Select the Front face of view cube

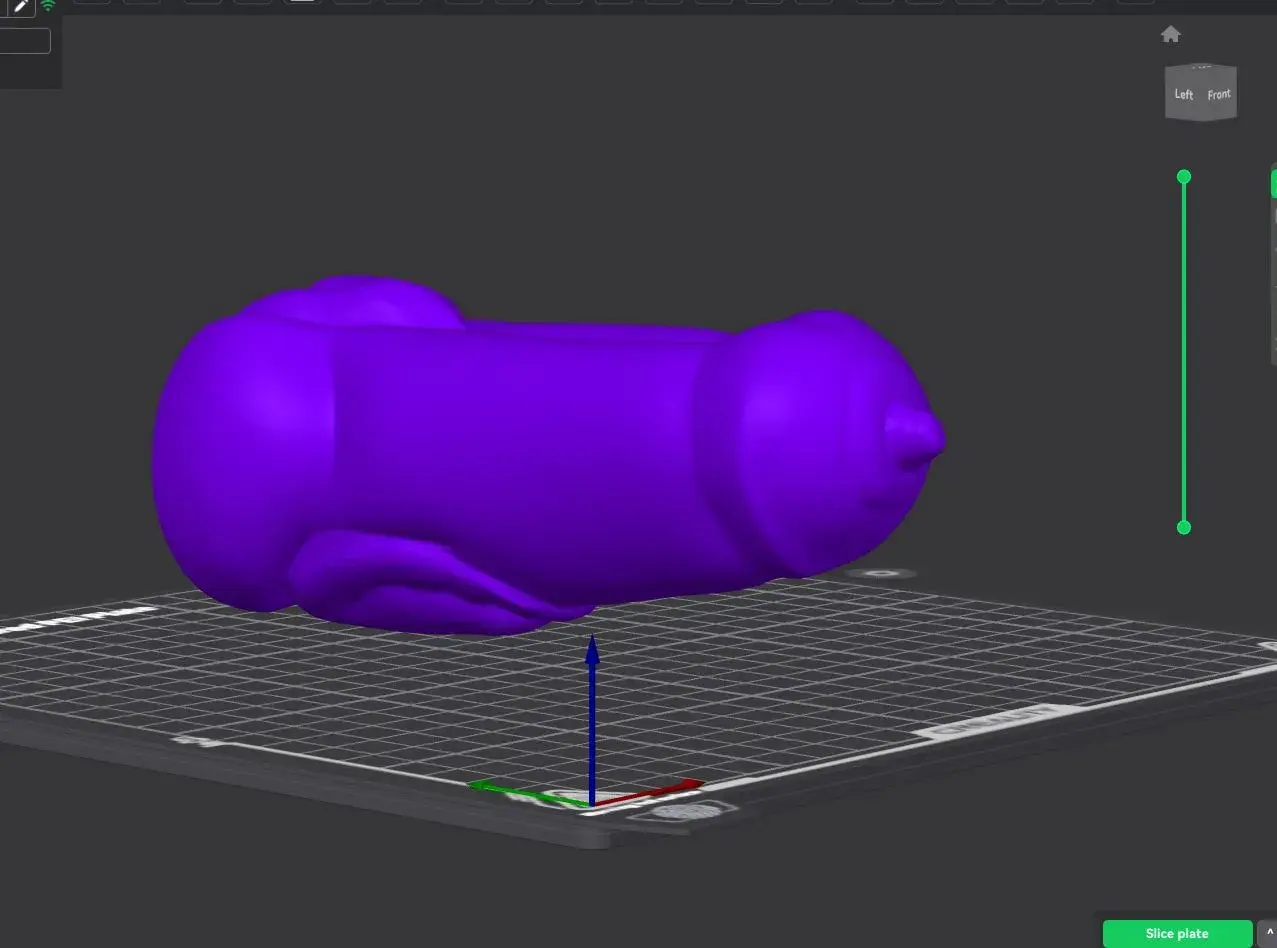(1218, 95)
